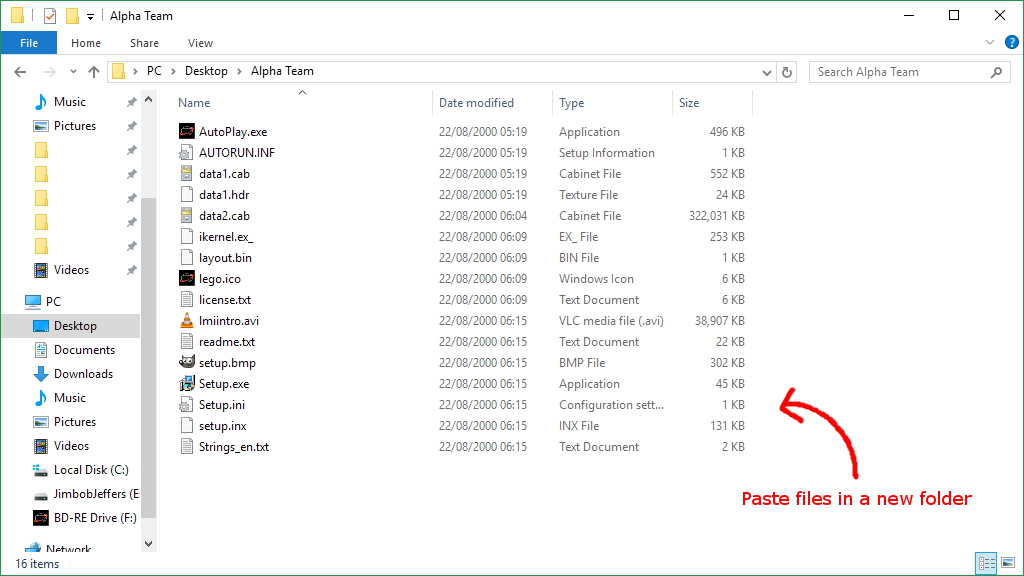Screen dimensions: 1024x576
Task: Click the Properties checkmark quick access icon
Action: coord(50,16)
